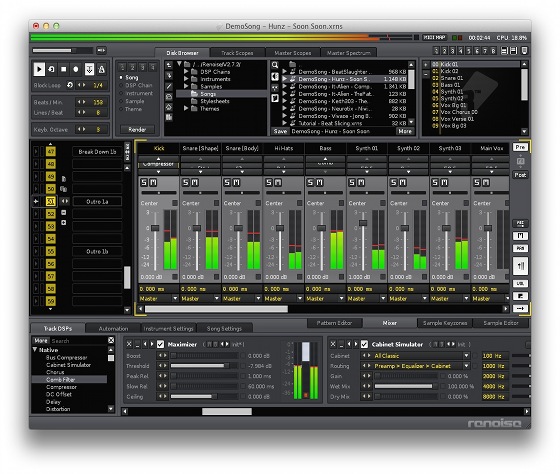The image size is (560, 474).
Task: Open the Pattern Editor tab
Action: pyautogui.click(x=334, y=323)
